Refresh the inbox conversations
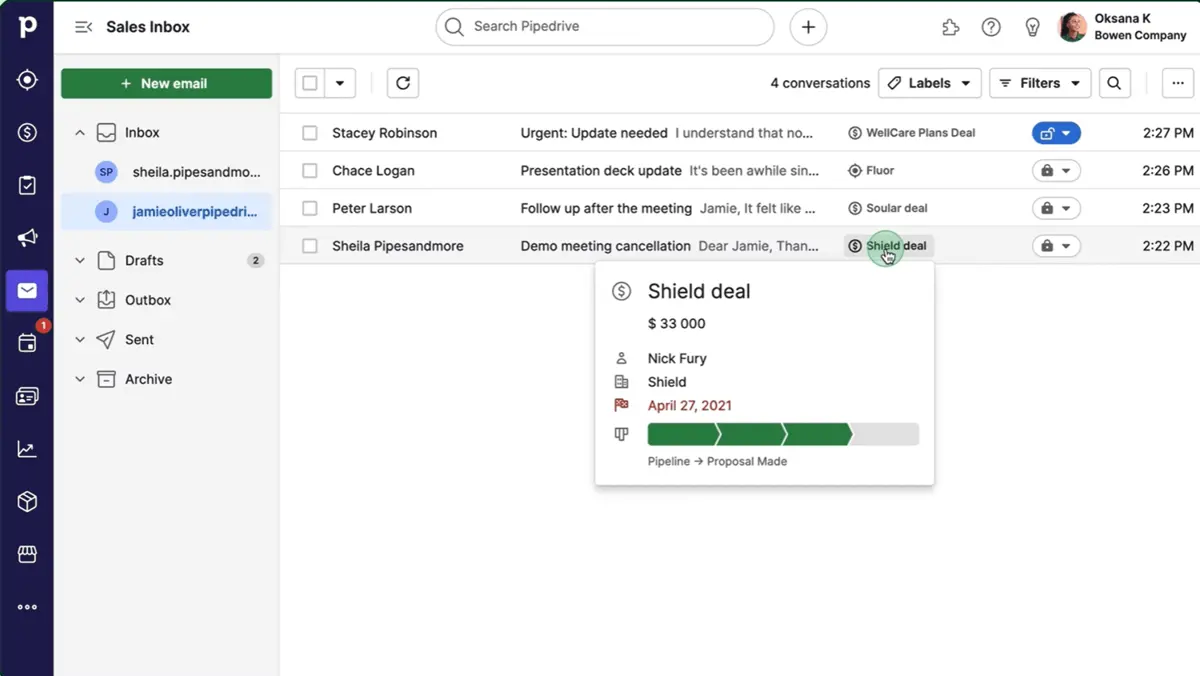 point(403,83)
